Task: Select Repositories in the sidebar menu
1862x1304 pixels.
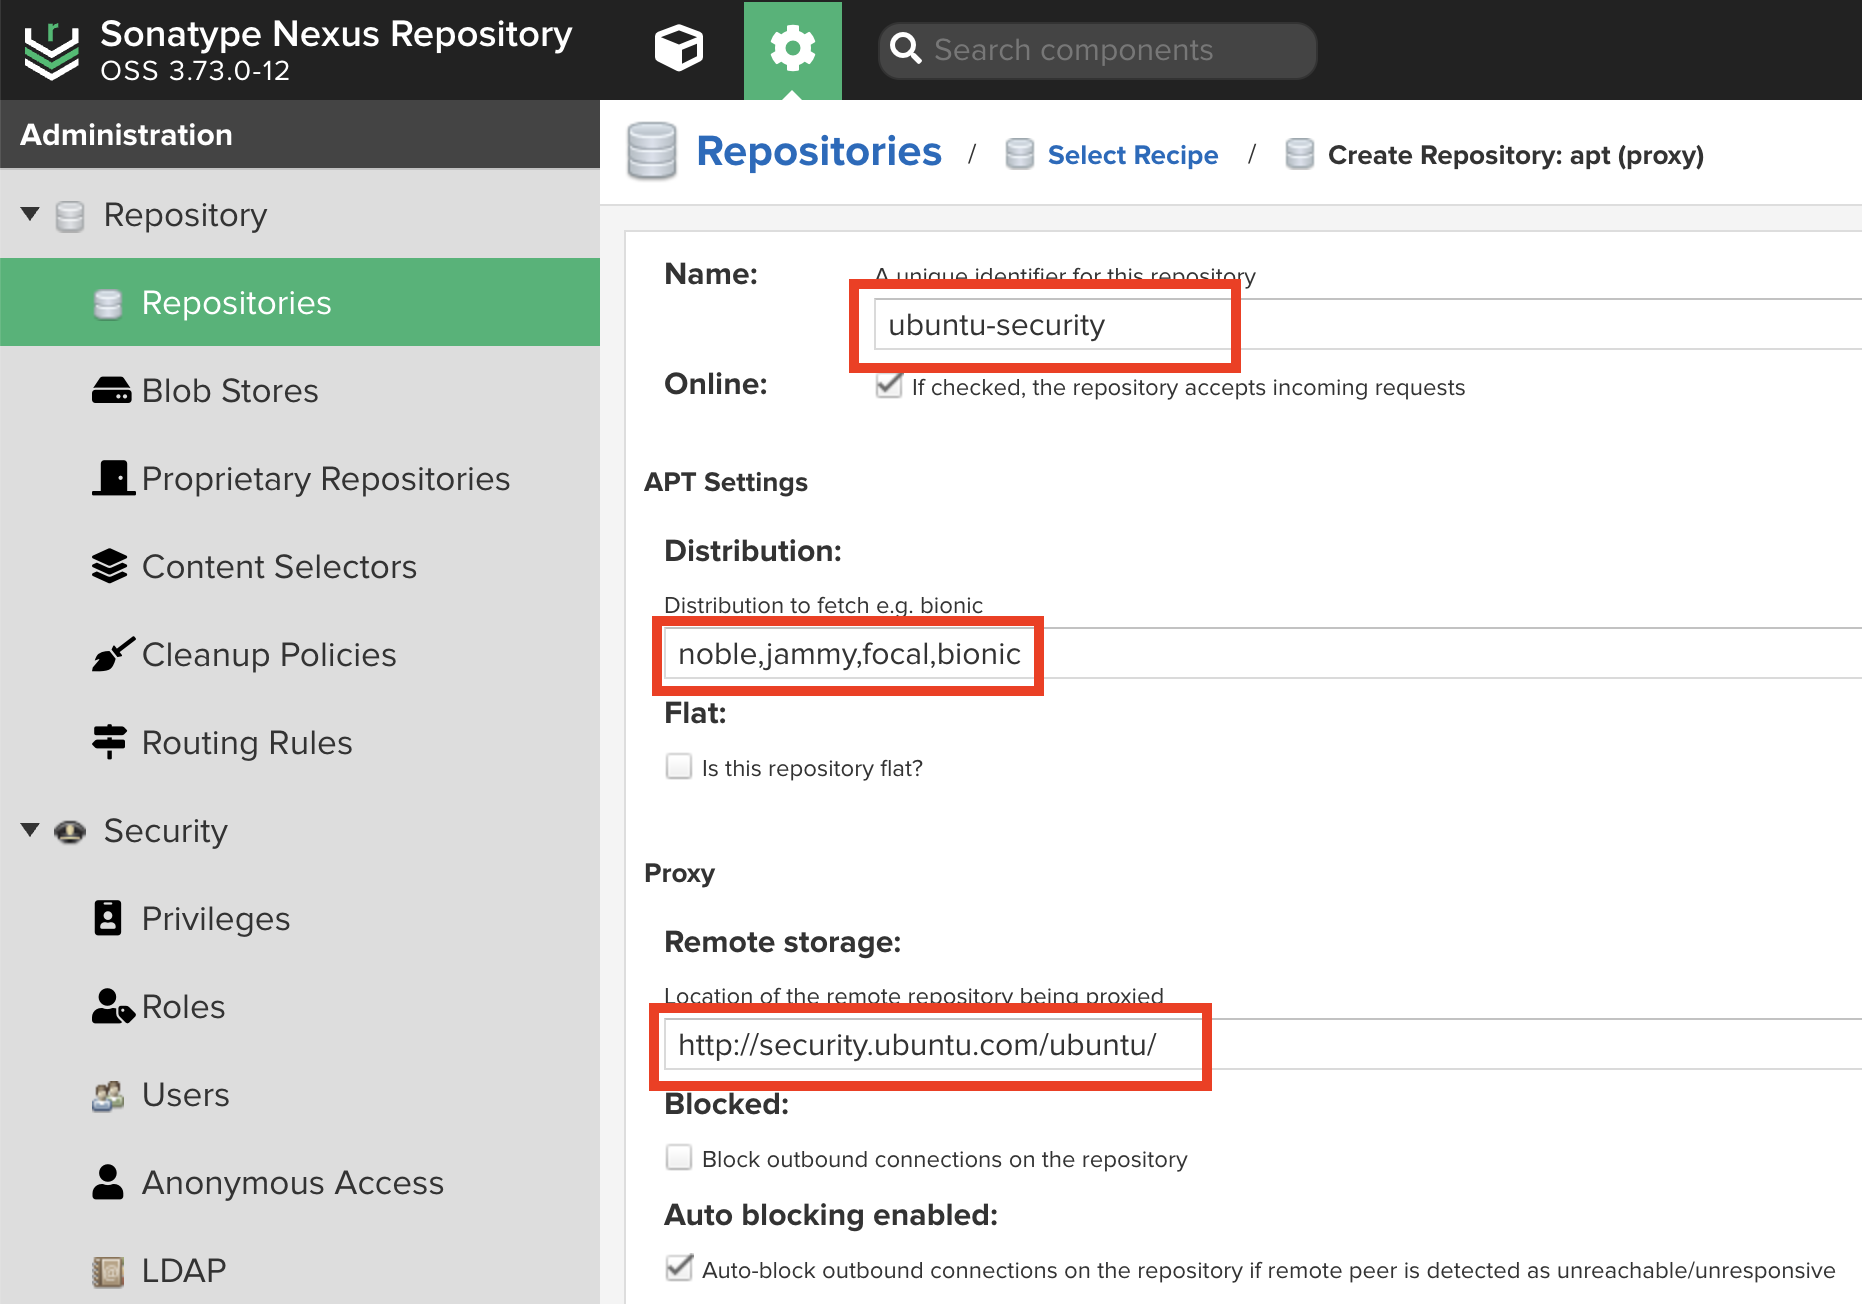Action: click(236, 303)
